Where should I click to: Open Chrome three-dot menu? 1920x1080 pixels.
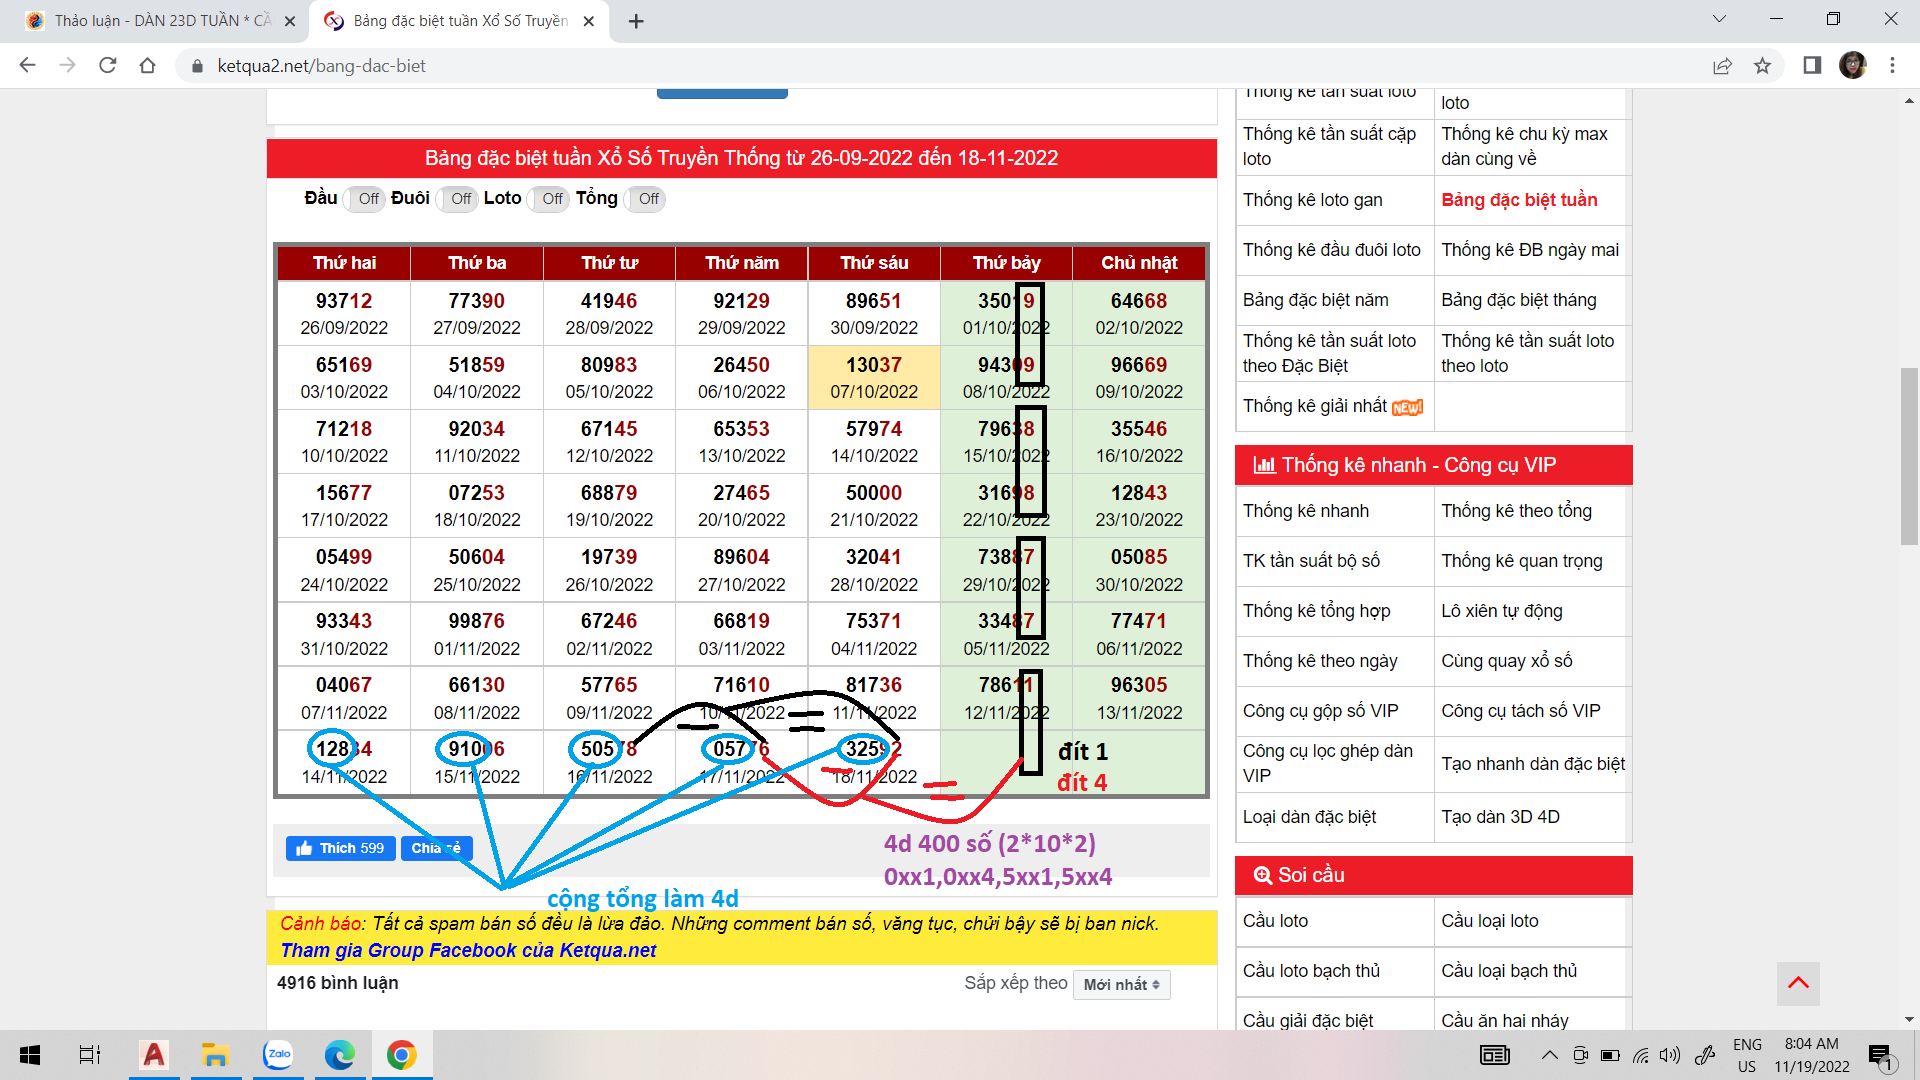click(1892, 66)
